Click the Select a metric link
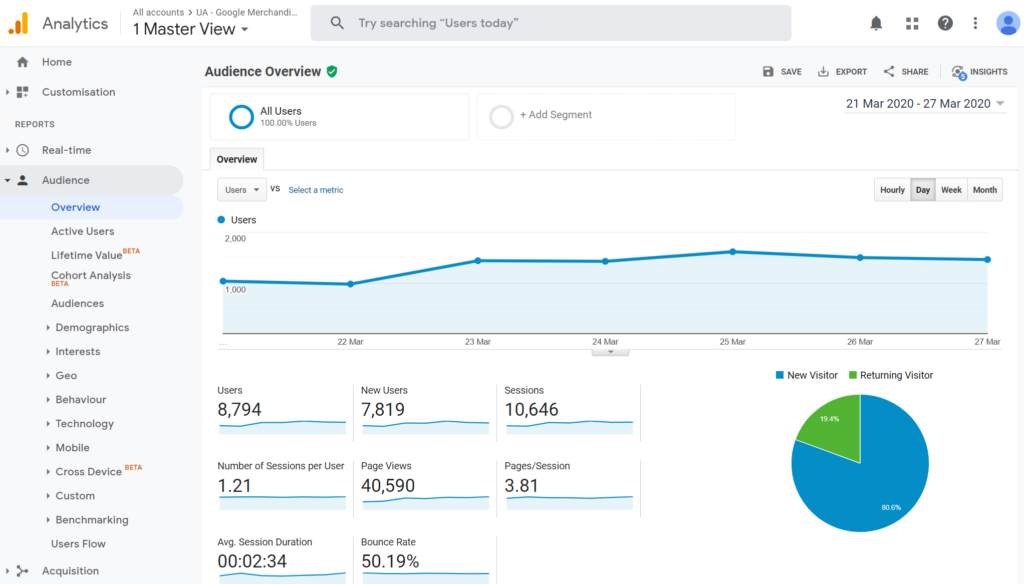Image resolution: width=1024 pixels, height=584 pixels. point(315,190)
